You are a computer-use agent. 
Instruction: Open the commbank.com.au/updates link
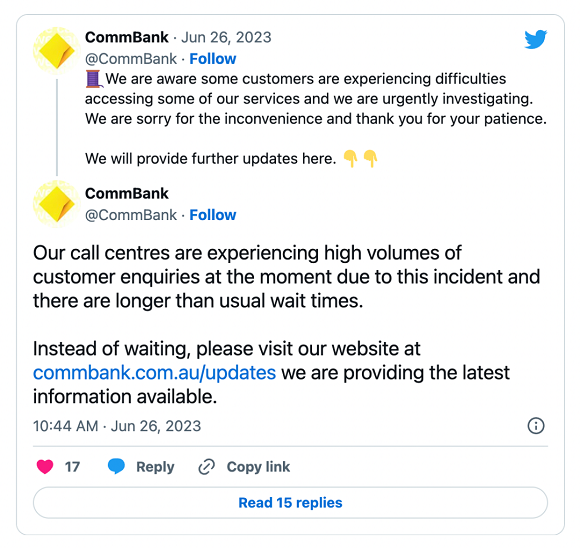click(154, 373)
